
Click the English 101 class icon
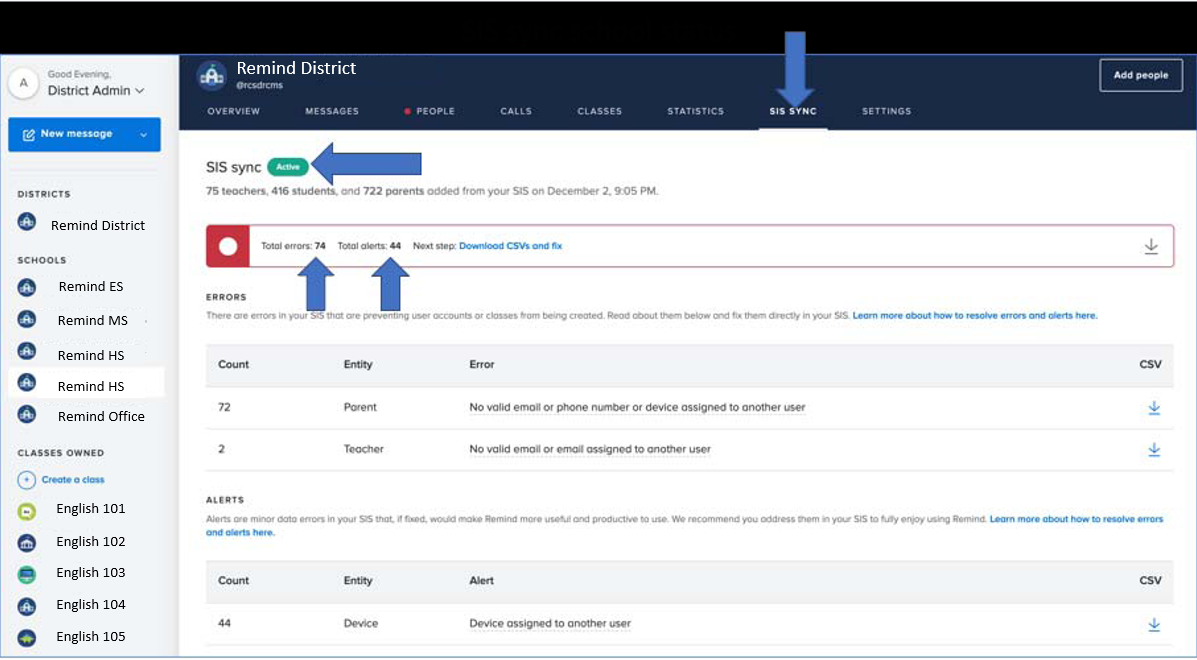pos(27,511)
